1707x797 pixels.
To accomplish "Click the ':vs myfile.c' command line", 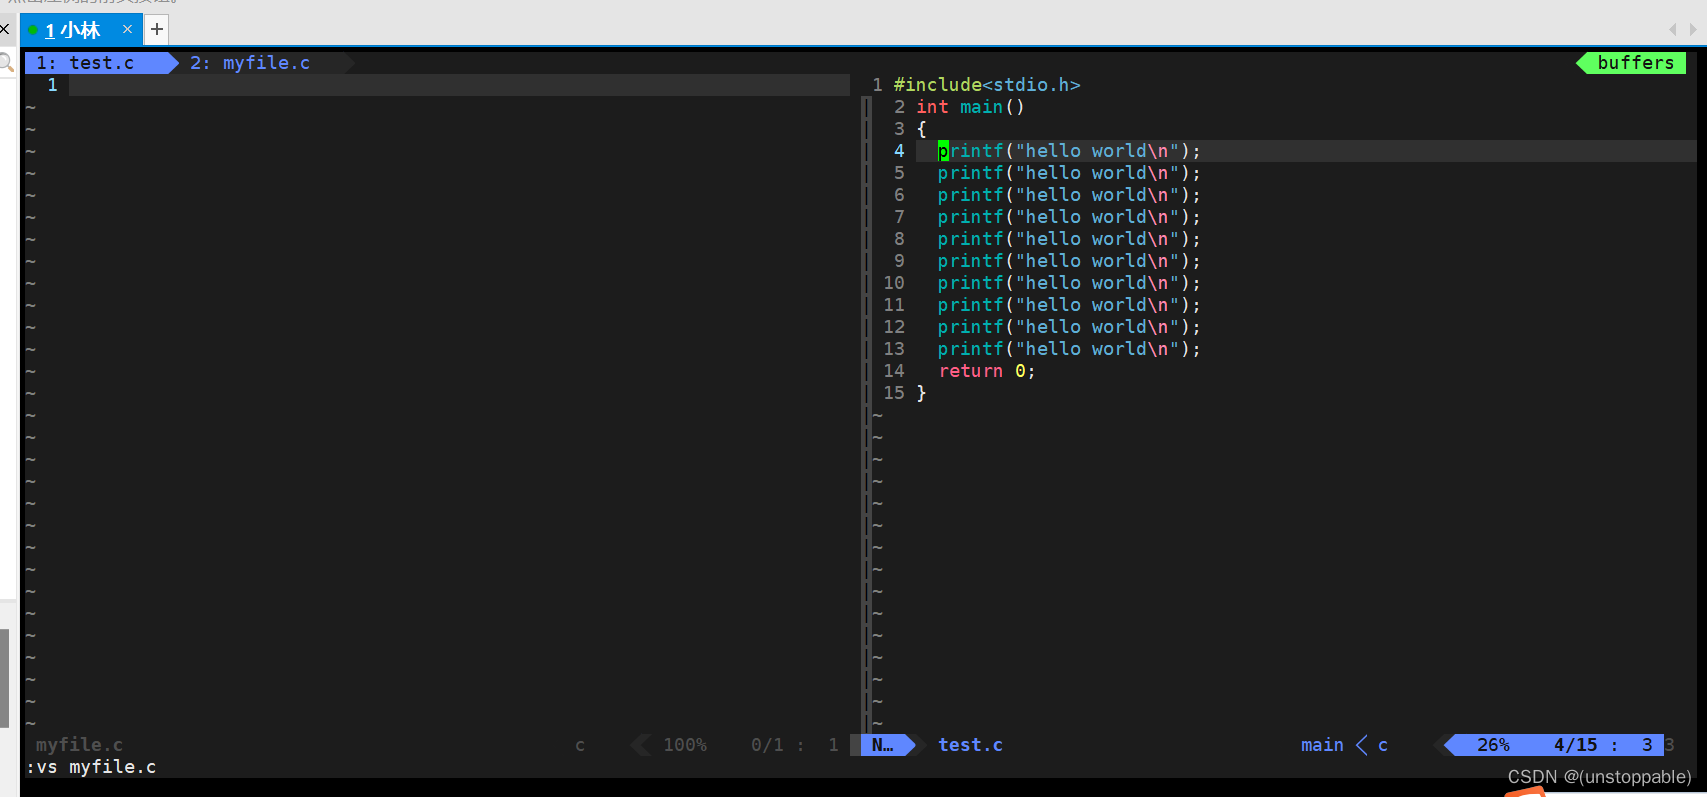I will click(x=91, y=767).
